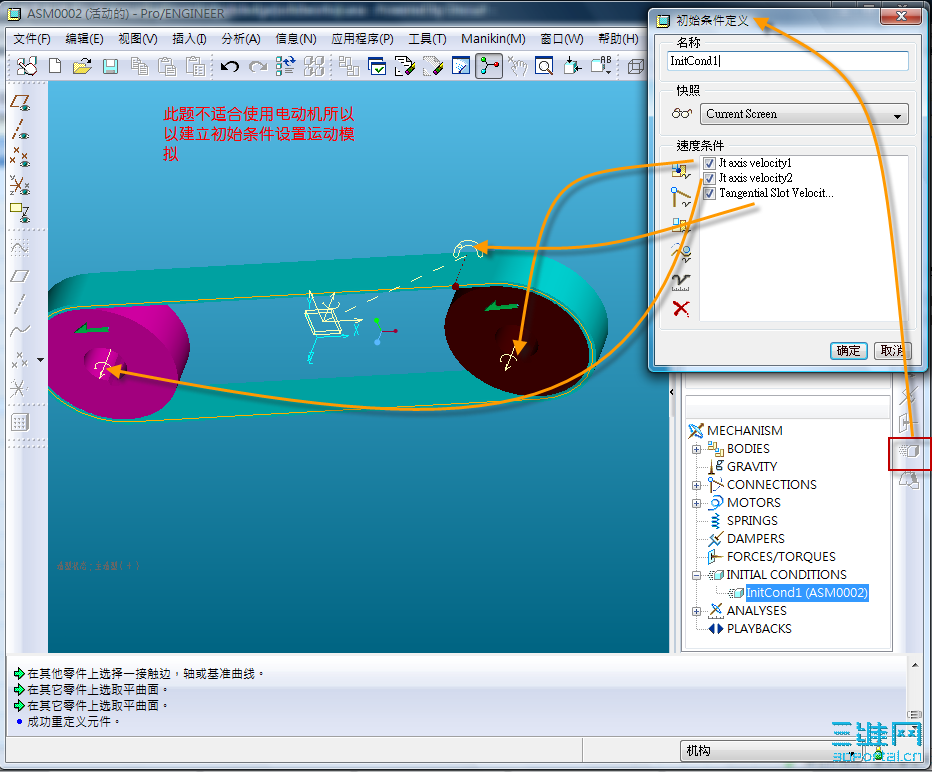Select the wireframe cube display icon
Viewport: 932px width, 772px height.
635,66
